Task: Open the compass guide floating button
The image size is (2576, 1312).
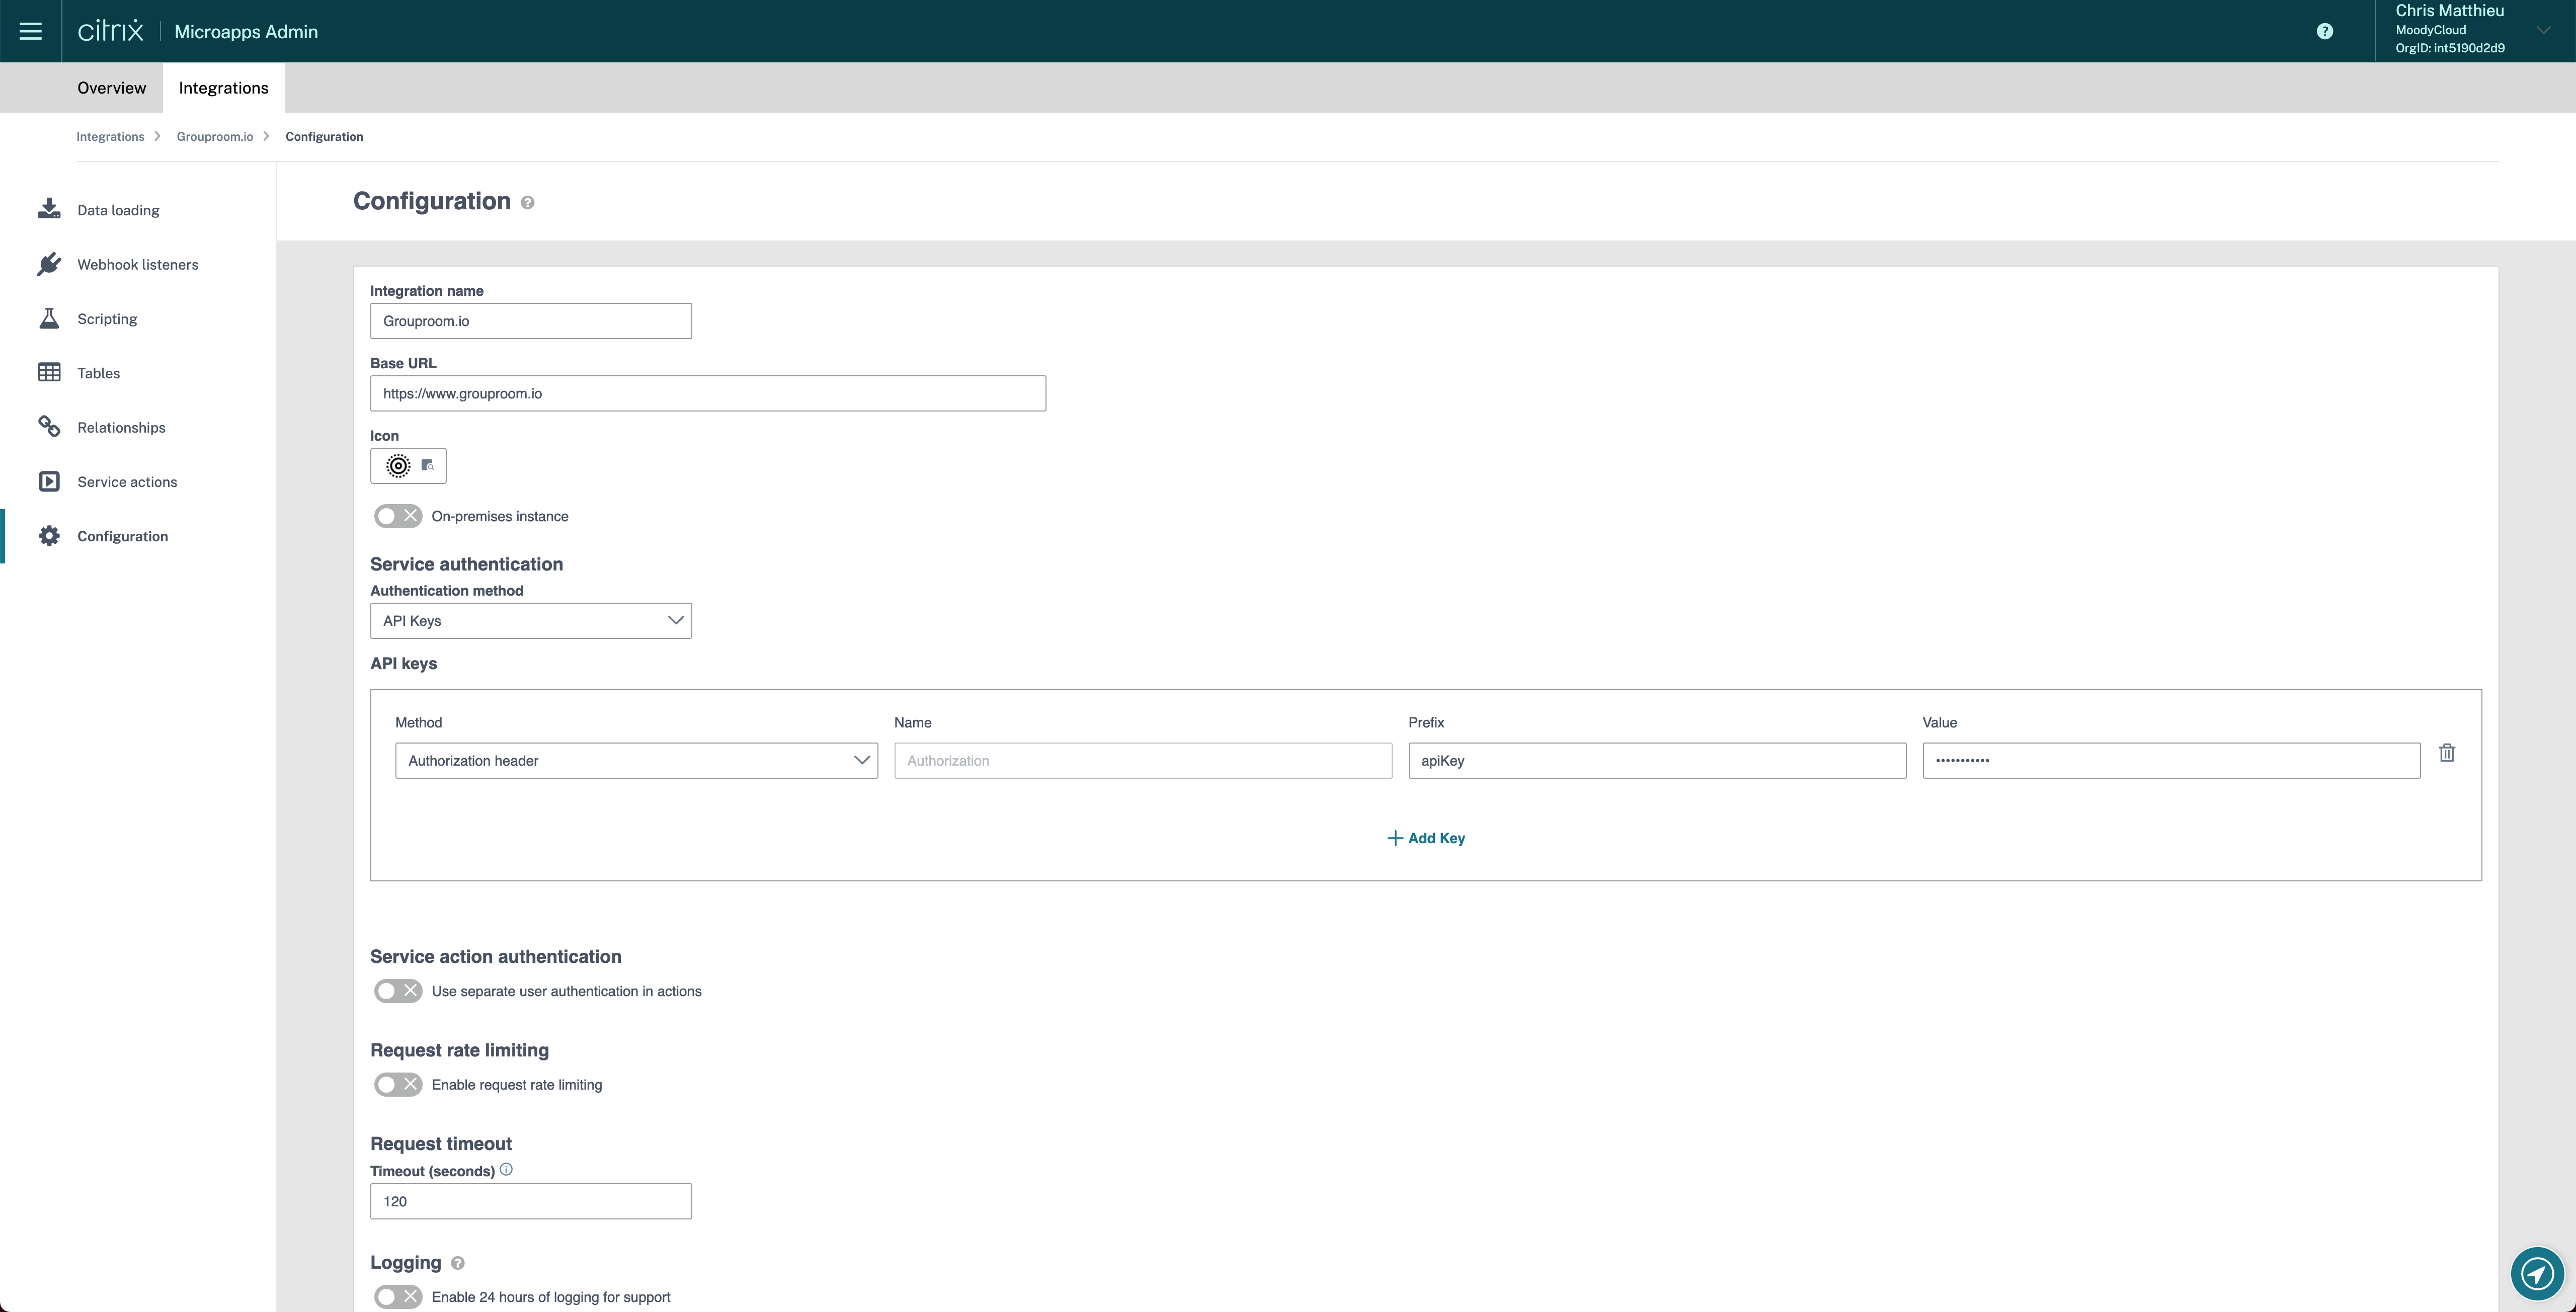Action: (2537, 1273)
